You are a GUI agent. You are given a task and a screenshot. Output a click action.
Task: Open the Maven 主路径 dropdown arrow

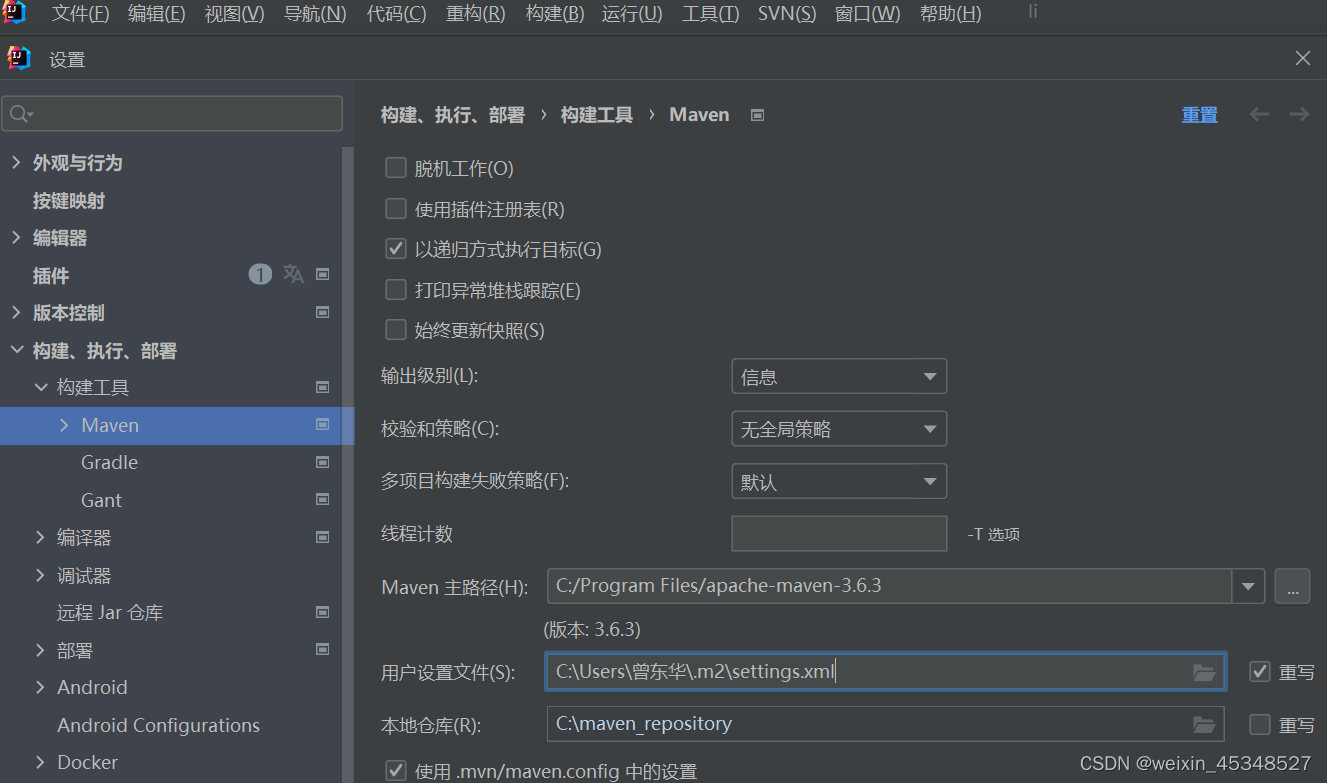pyautogui.click(x=1248, y=587)
